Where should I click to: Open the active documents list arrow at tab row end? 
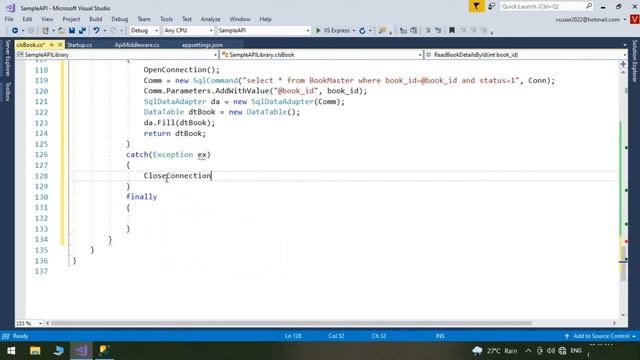coord(624,45)
